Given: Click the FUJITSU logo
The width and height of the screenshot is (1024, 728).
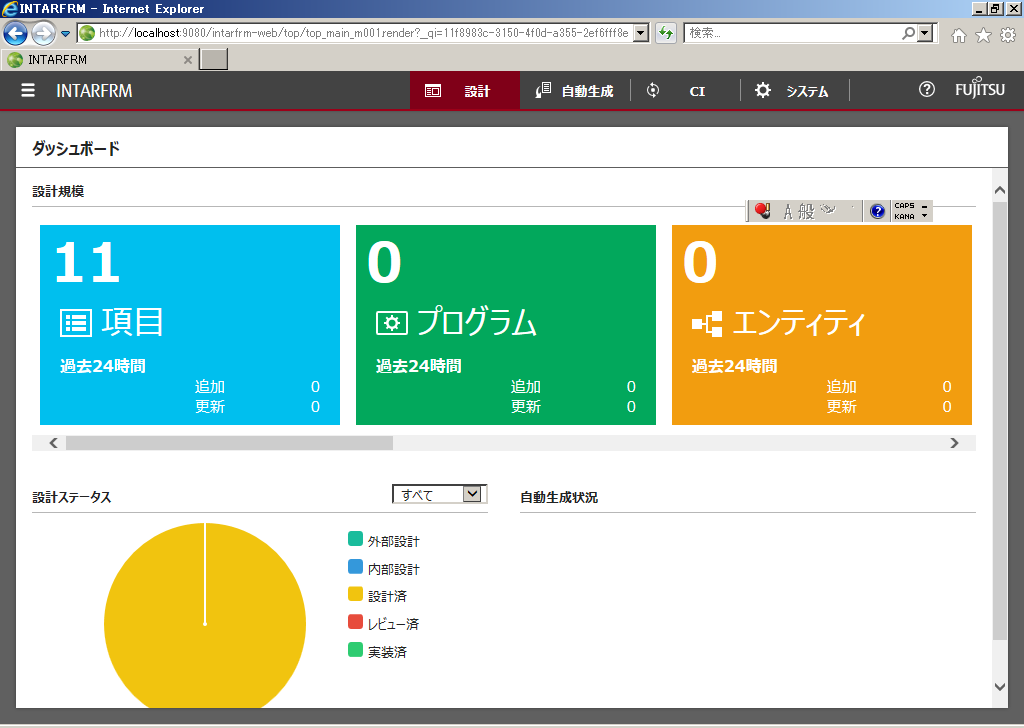Looking at the screenshot, I should click(980, 90).
